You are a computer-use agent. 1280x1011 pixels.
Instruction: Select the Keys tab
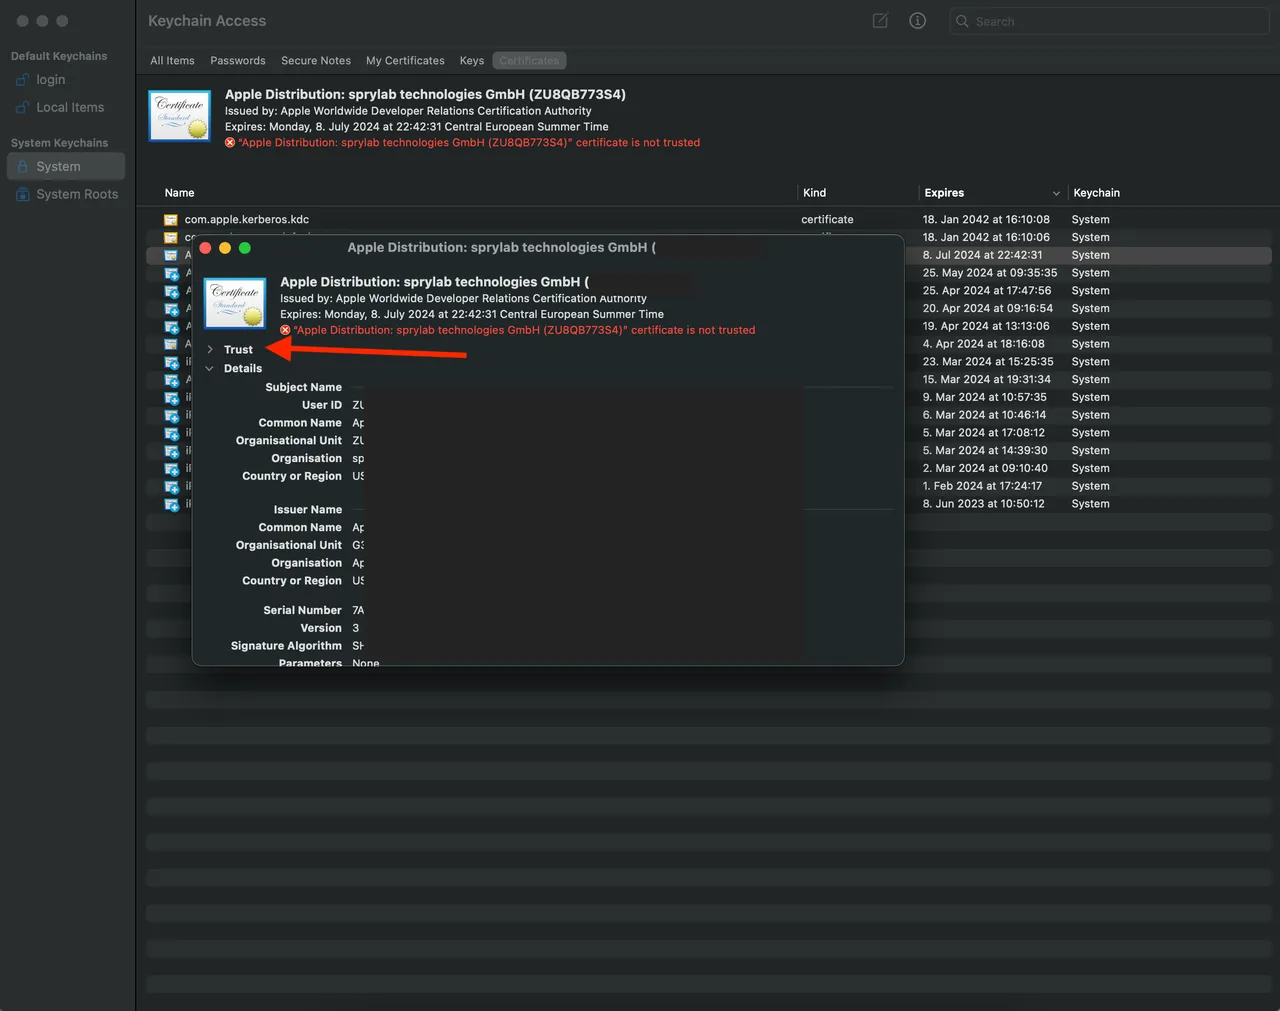pos(471,60)
